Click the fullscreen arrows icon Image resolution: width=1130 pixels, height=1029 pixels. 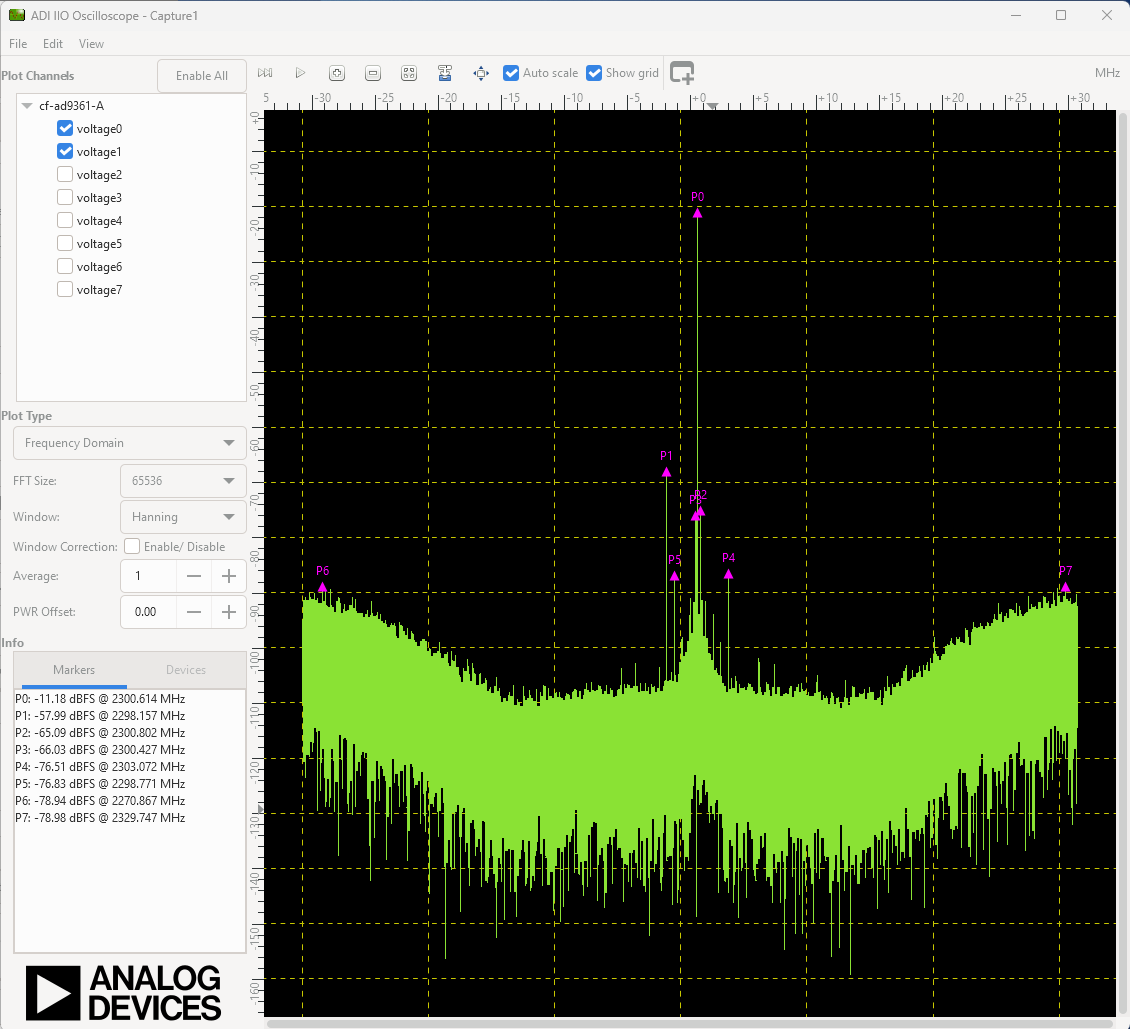point(481,73)
